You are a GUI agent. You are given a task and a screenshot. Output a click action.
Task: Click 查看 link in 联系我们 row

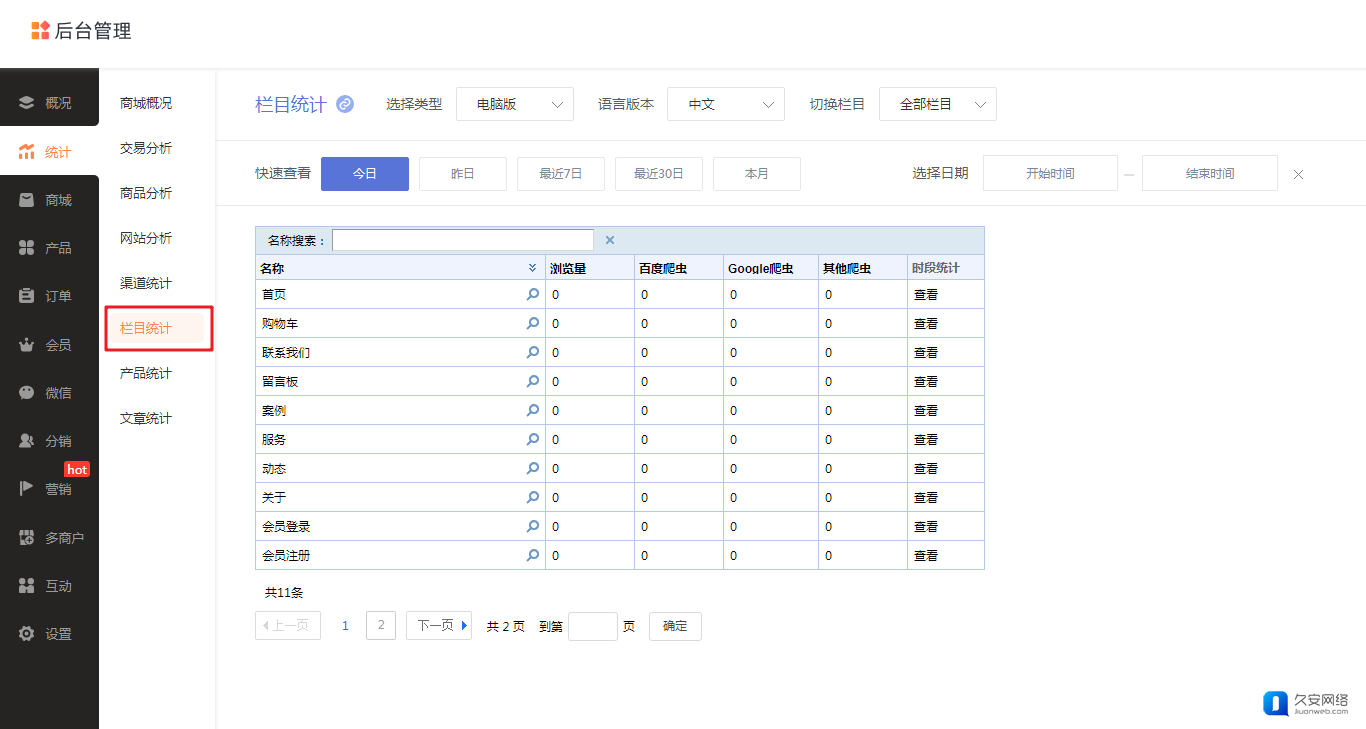click(926, 353)
